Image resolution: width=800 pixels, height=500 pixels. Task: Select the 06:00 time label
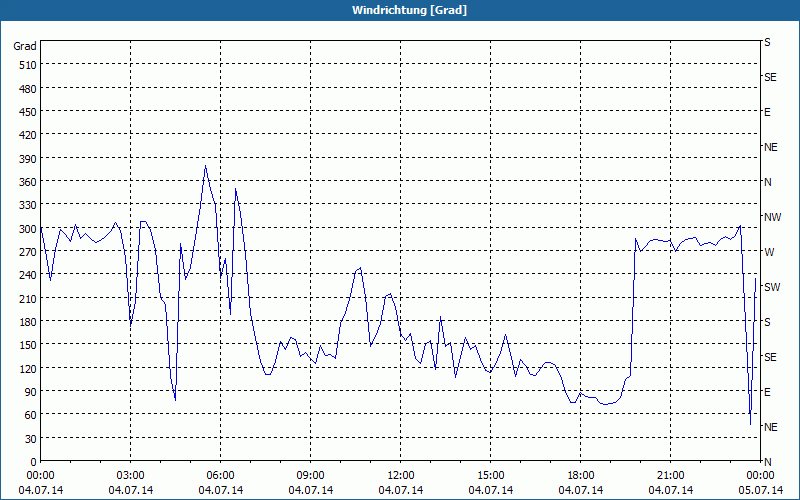point(220,476)
